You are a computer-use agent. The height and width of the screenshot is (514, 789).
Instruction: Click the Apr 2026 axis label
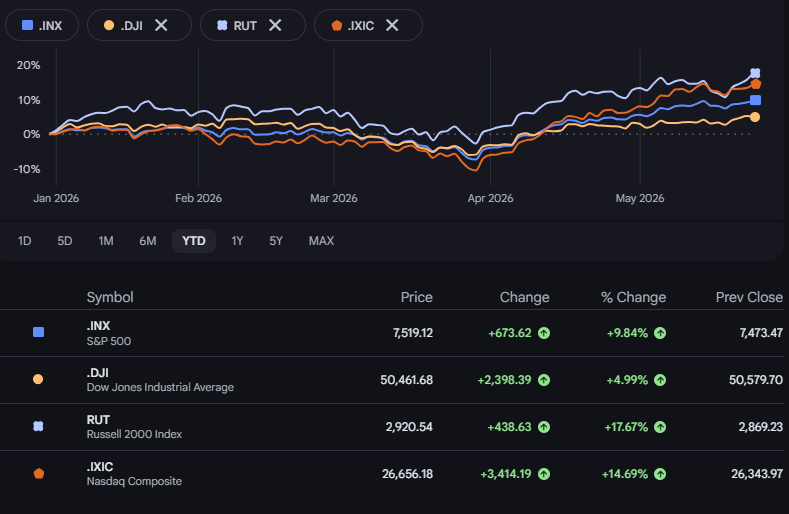click(490, 198)
